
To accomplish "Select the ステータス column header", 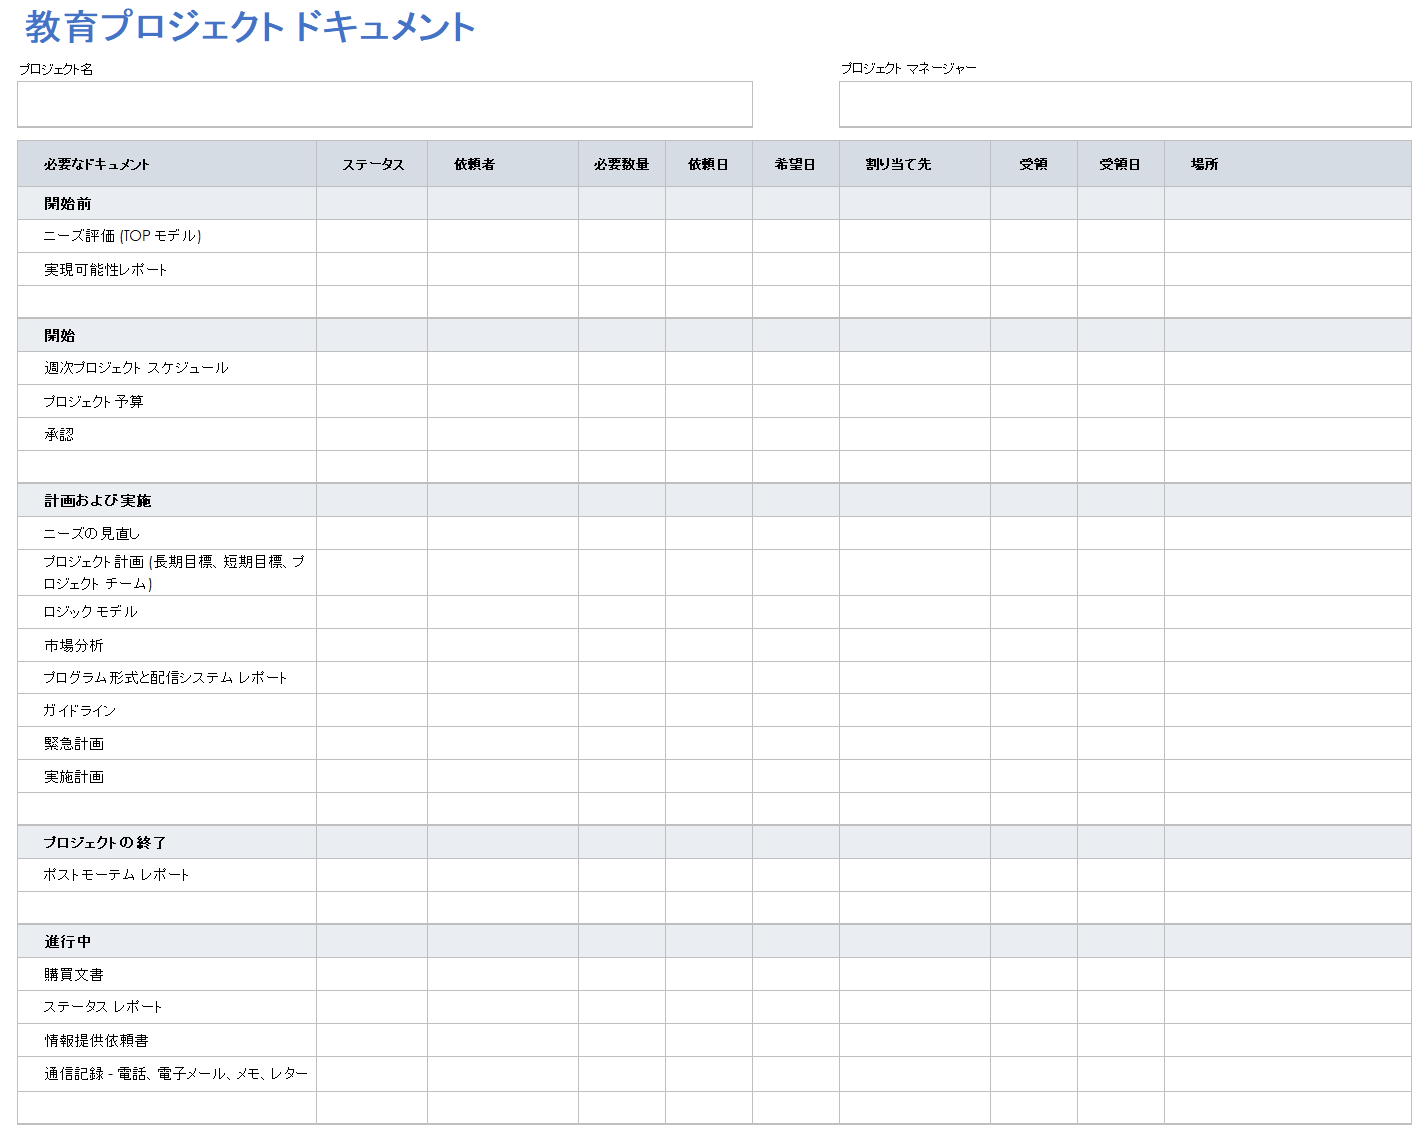I will [x=373, y=164].
